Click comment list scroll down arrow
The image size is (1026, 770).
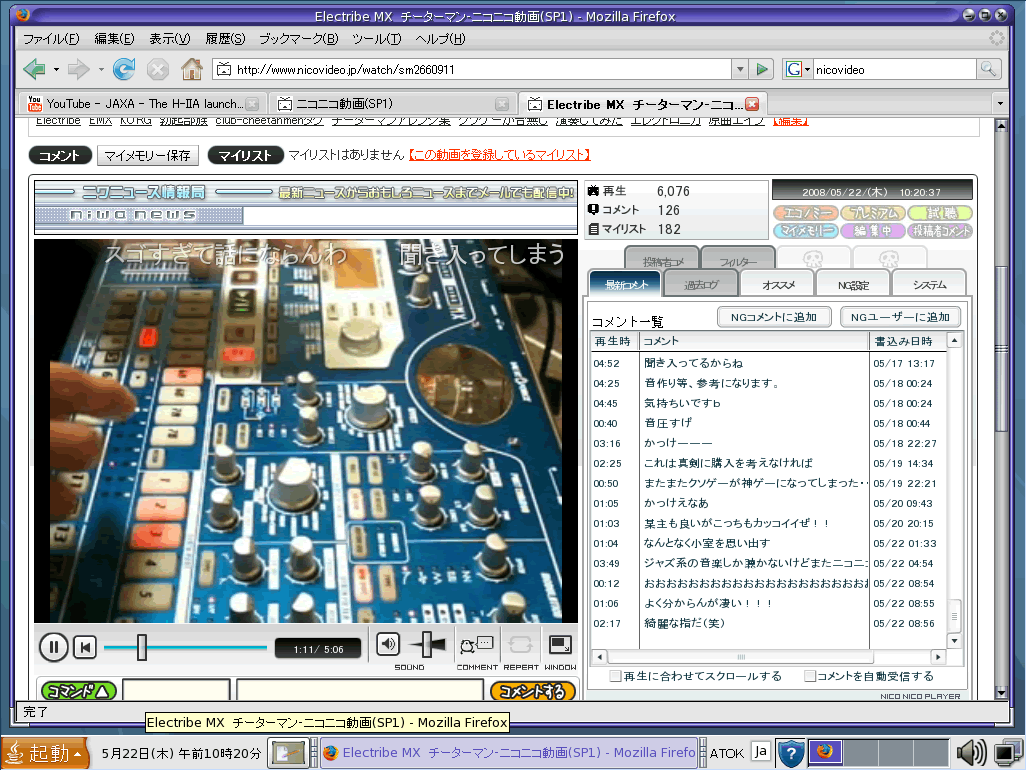954,641
